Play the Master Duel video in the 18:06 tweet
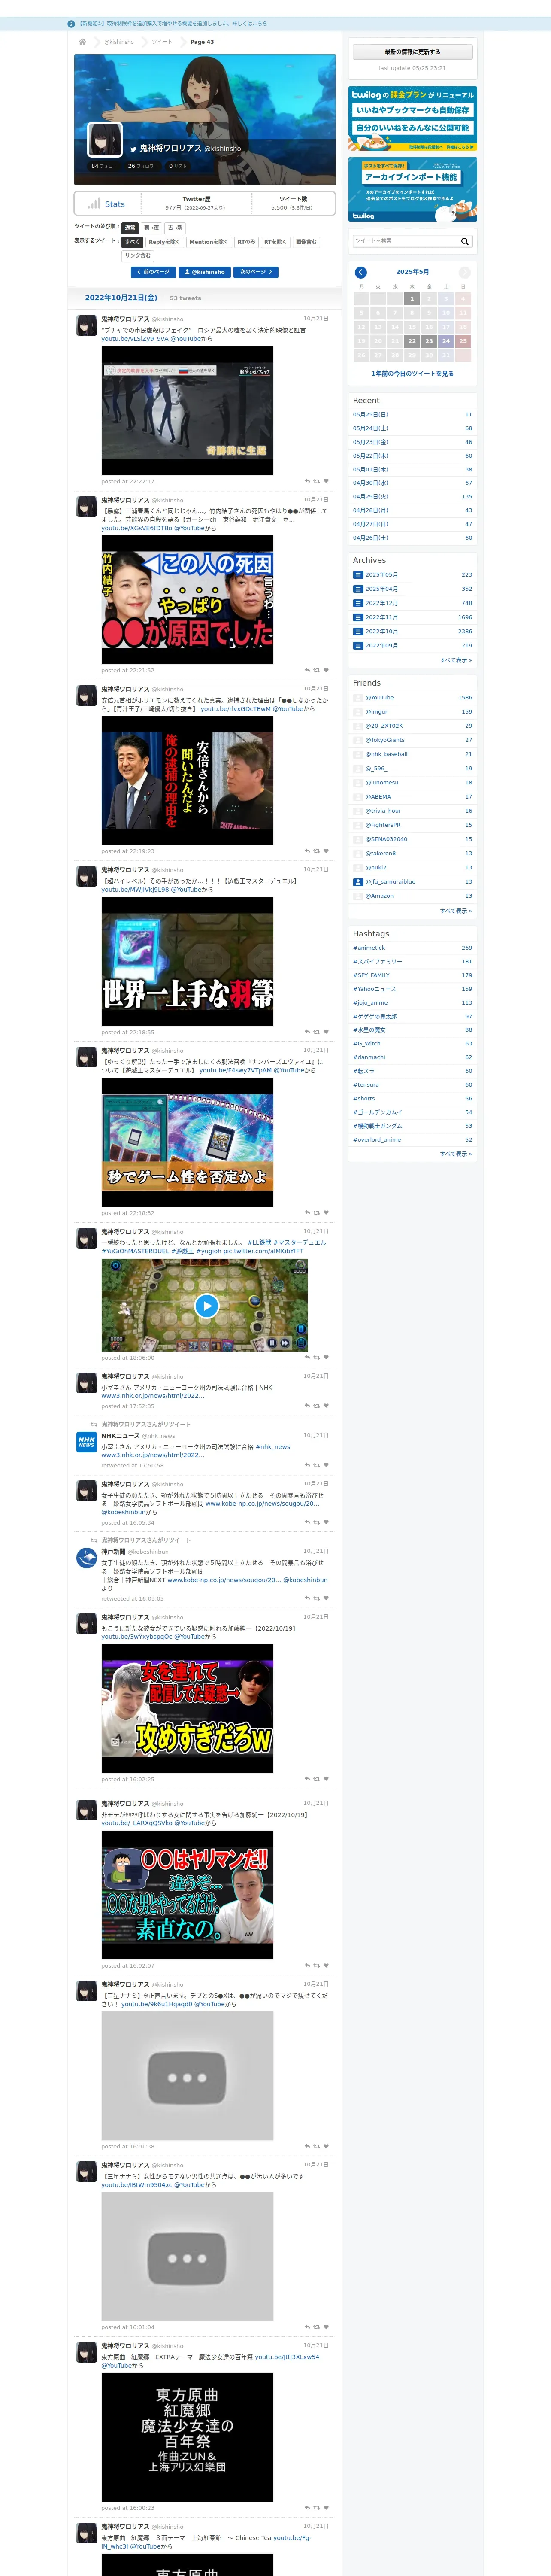 click(x=206, y=1305)
